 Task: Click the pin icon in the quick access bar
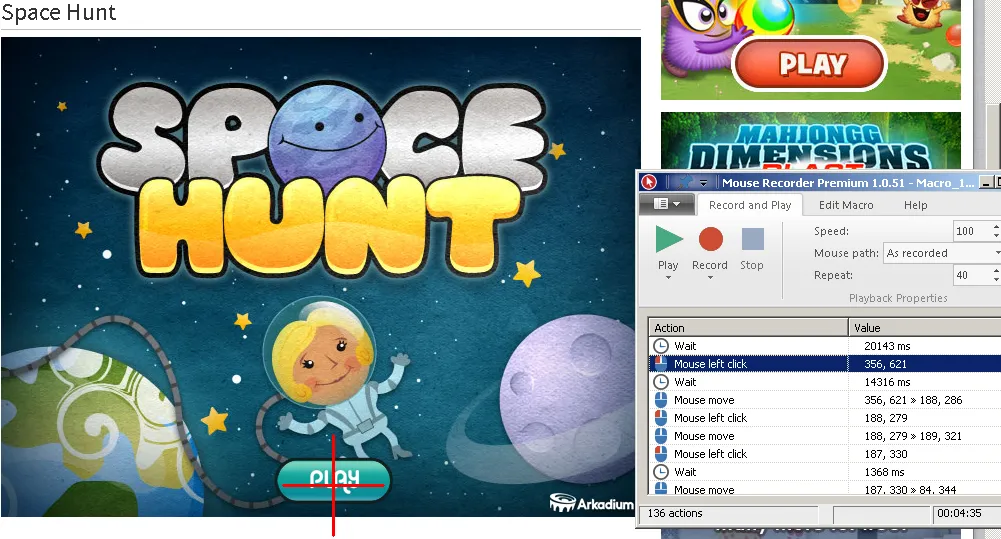tap(685, 183)
